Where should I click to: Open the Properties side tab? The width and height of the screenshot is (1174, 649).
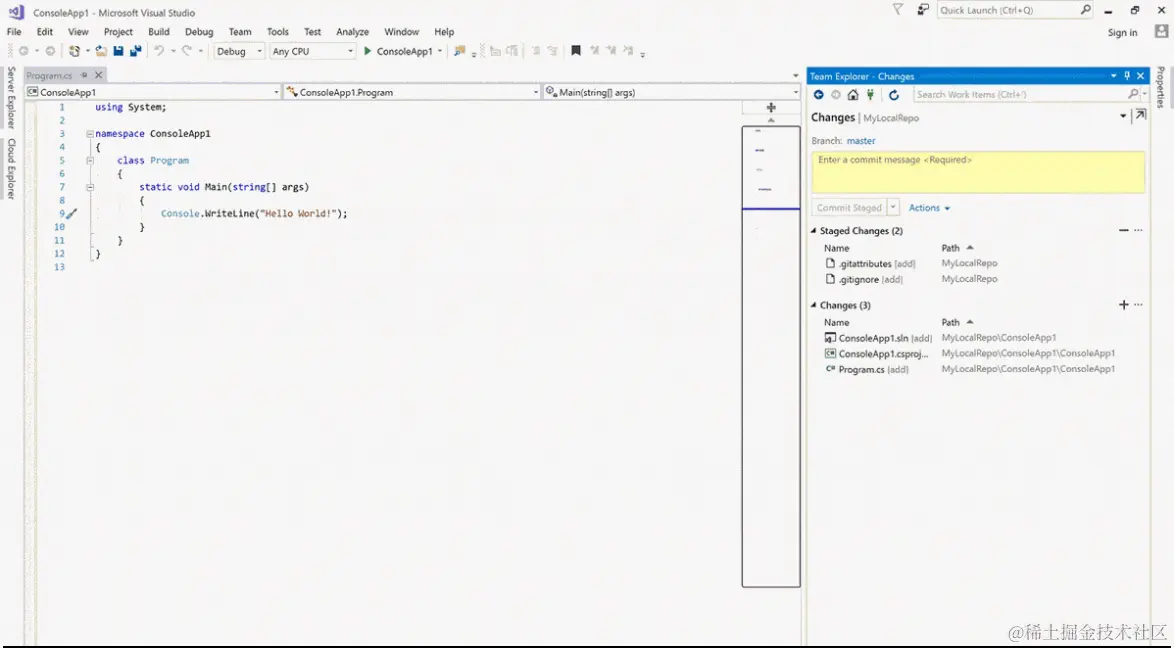pyautogui.click(x=1161, y=88)
